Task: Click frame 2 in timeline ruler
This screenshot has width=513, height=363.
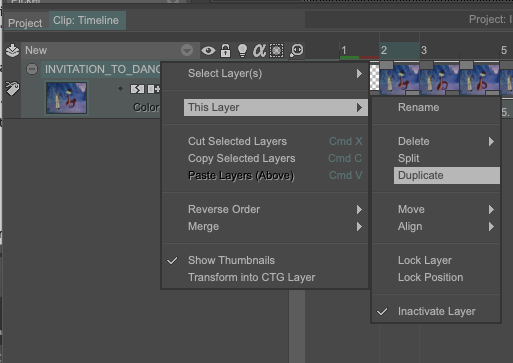Action: (399, 51)
